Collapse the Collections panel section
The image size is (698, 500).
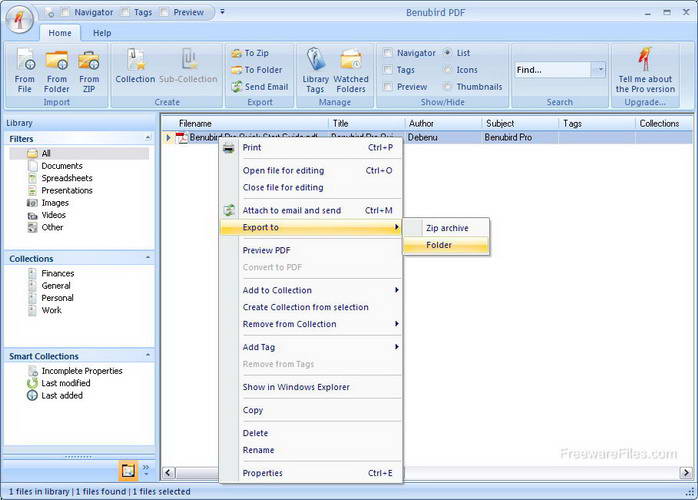pyautogui.click(x=148, y=258)
